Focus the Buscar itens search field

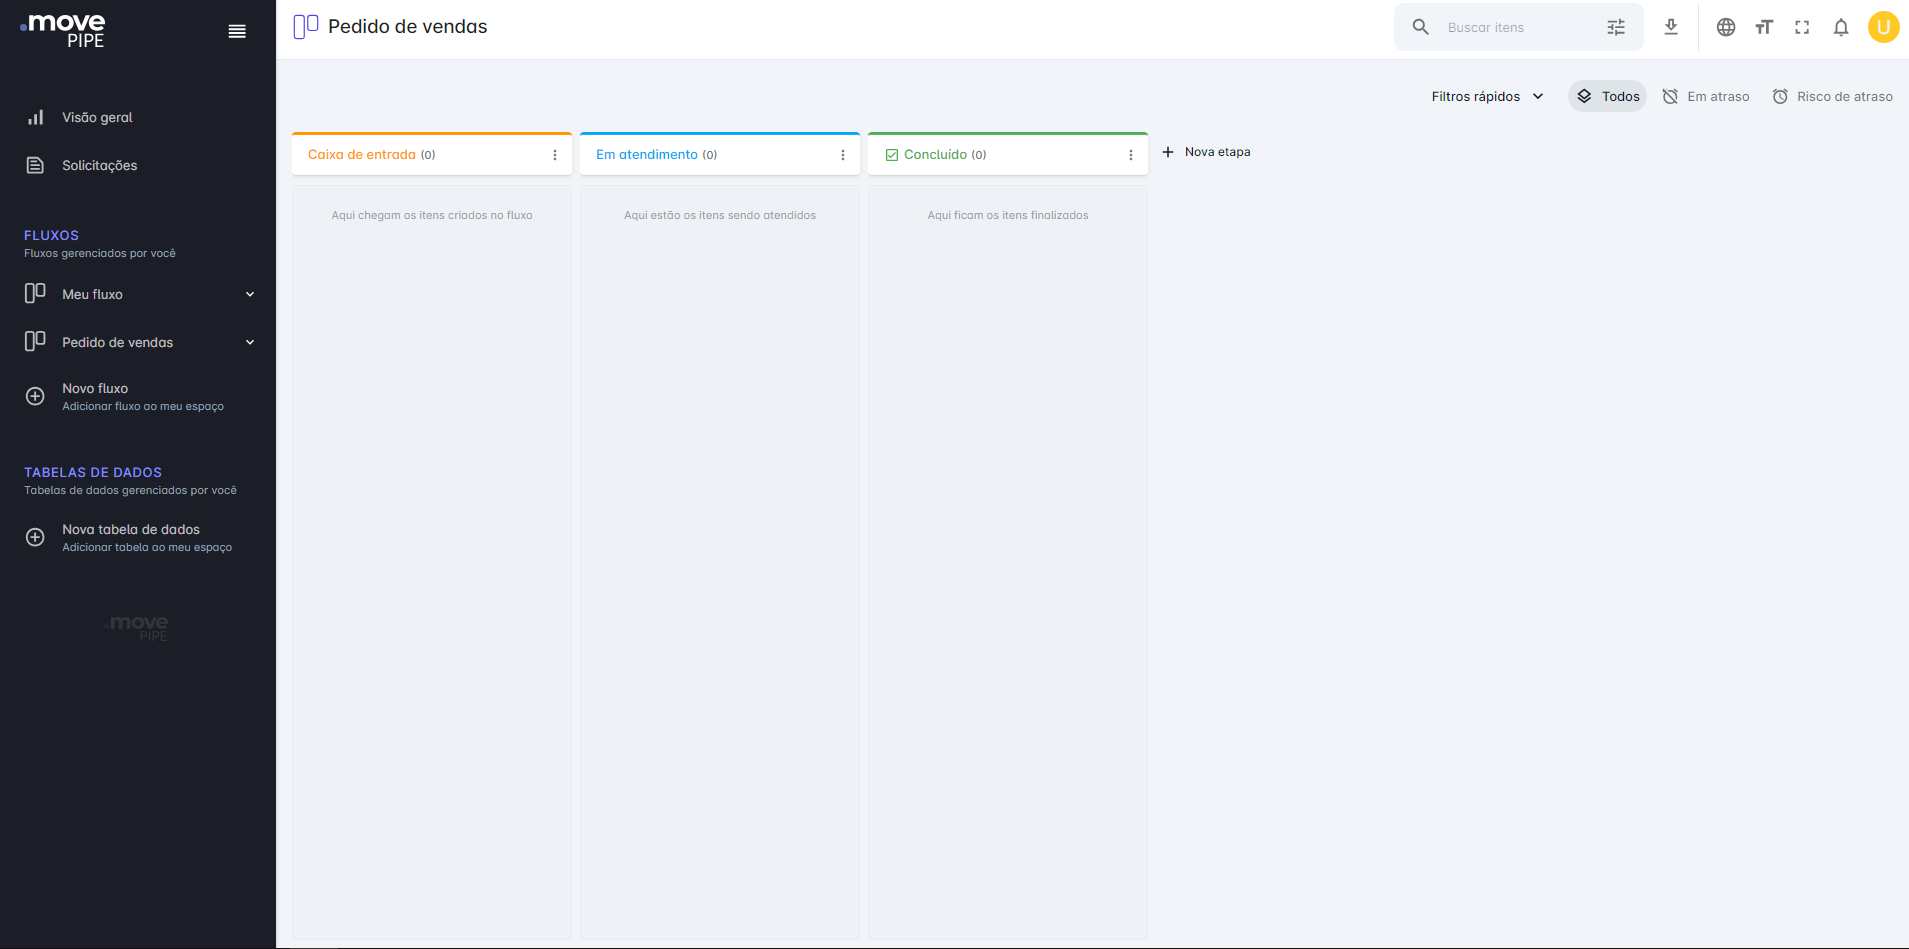[x=1519, y=27]
